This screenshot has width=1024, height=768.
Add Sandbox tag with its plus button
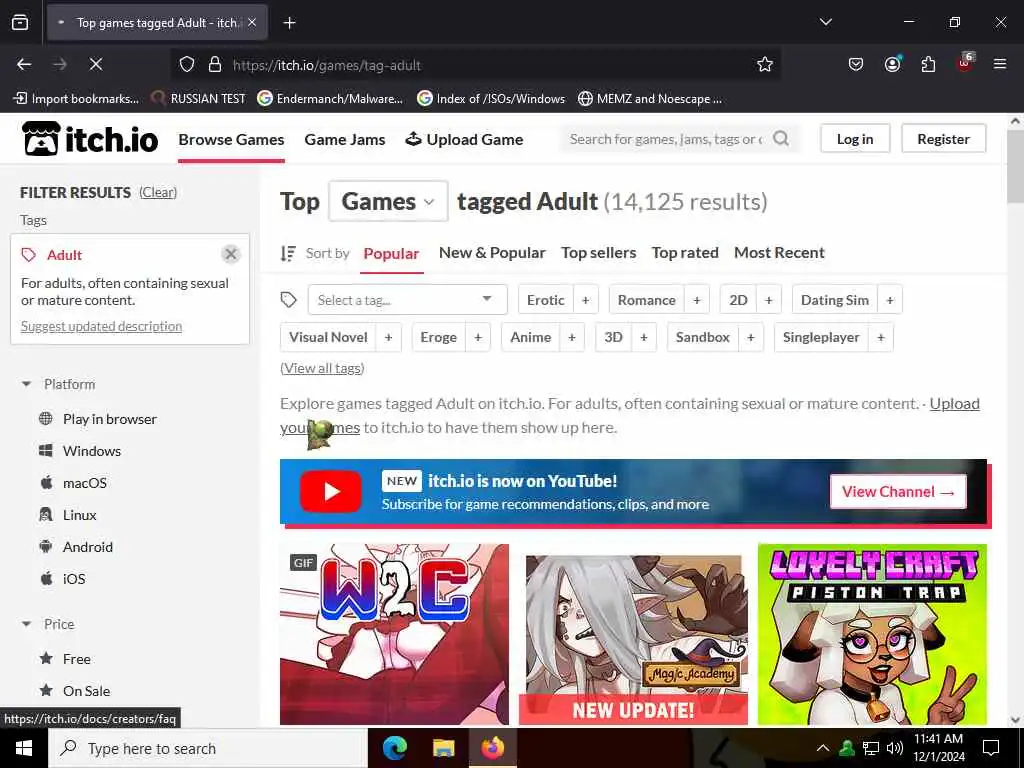pos(751,337)
